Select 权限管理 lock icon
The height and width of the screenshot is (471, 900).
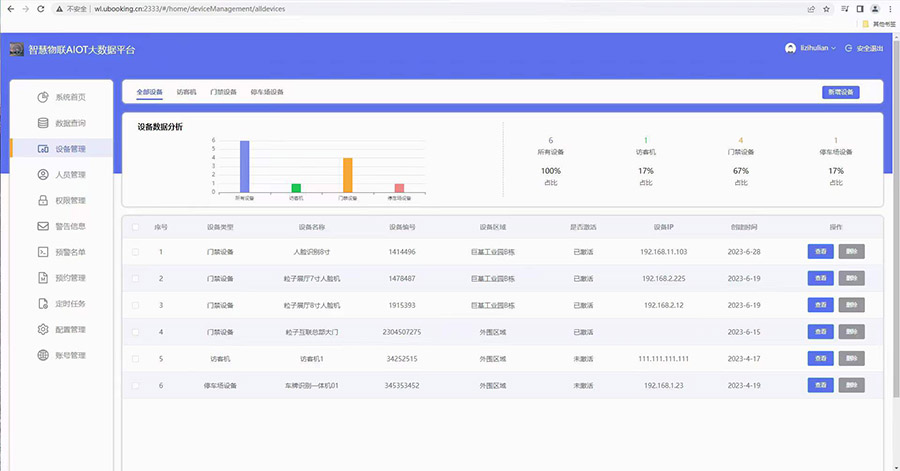click(43, 200)
